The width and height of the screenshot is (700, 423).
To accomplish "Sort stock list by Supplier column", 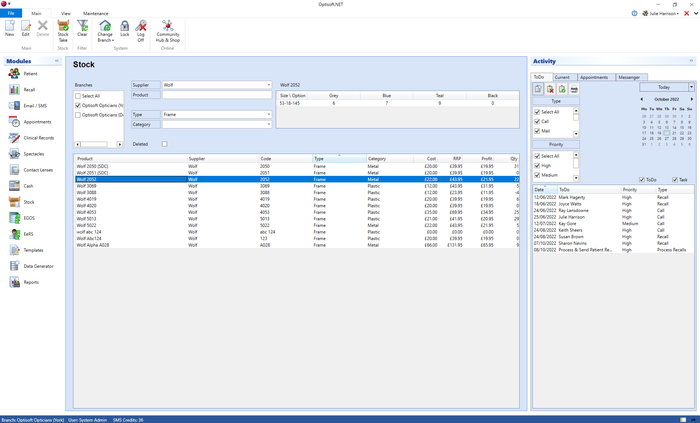I will click(x=223, y=158).
